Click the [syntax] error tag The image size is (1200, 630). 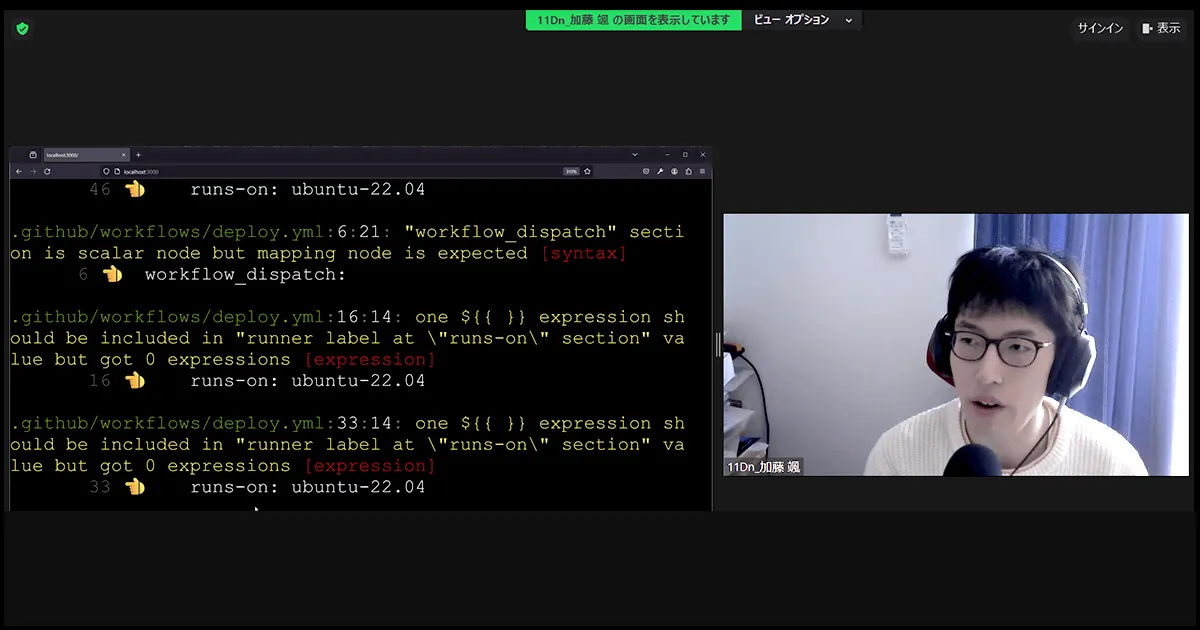[583, 253]
